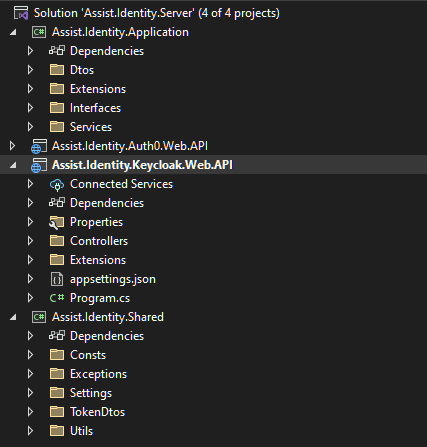This screenshot has width=427, height=447.
Task: Click the C# project icon for Assist.Identity.Application
Action: [39, 32]
